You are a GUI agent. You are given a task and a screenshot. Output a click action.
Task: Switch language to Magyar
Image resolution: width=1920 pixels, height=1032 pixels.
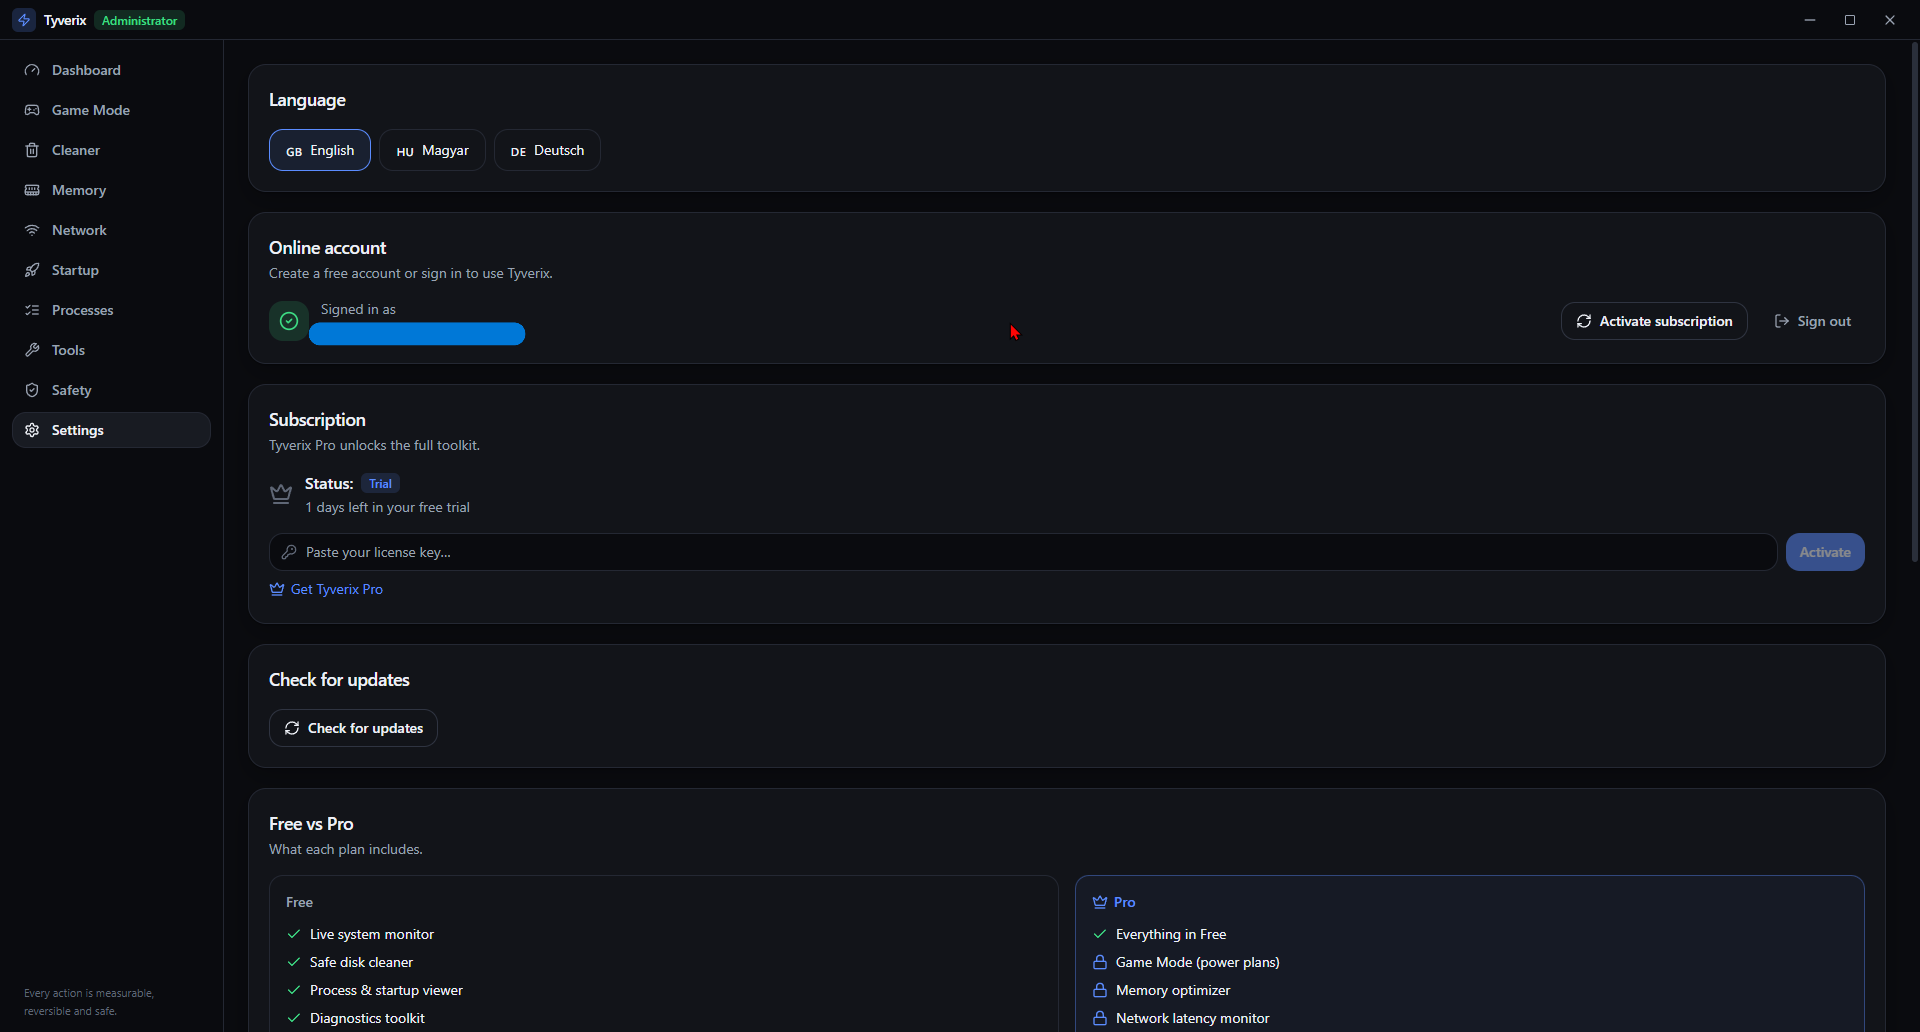click(x=432, y=150)
